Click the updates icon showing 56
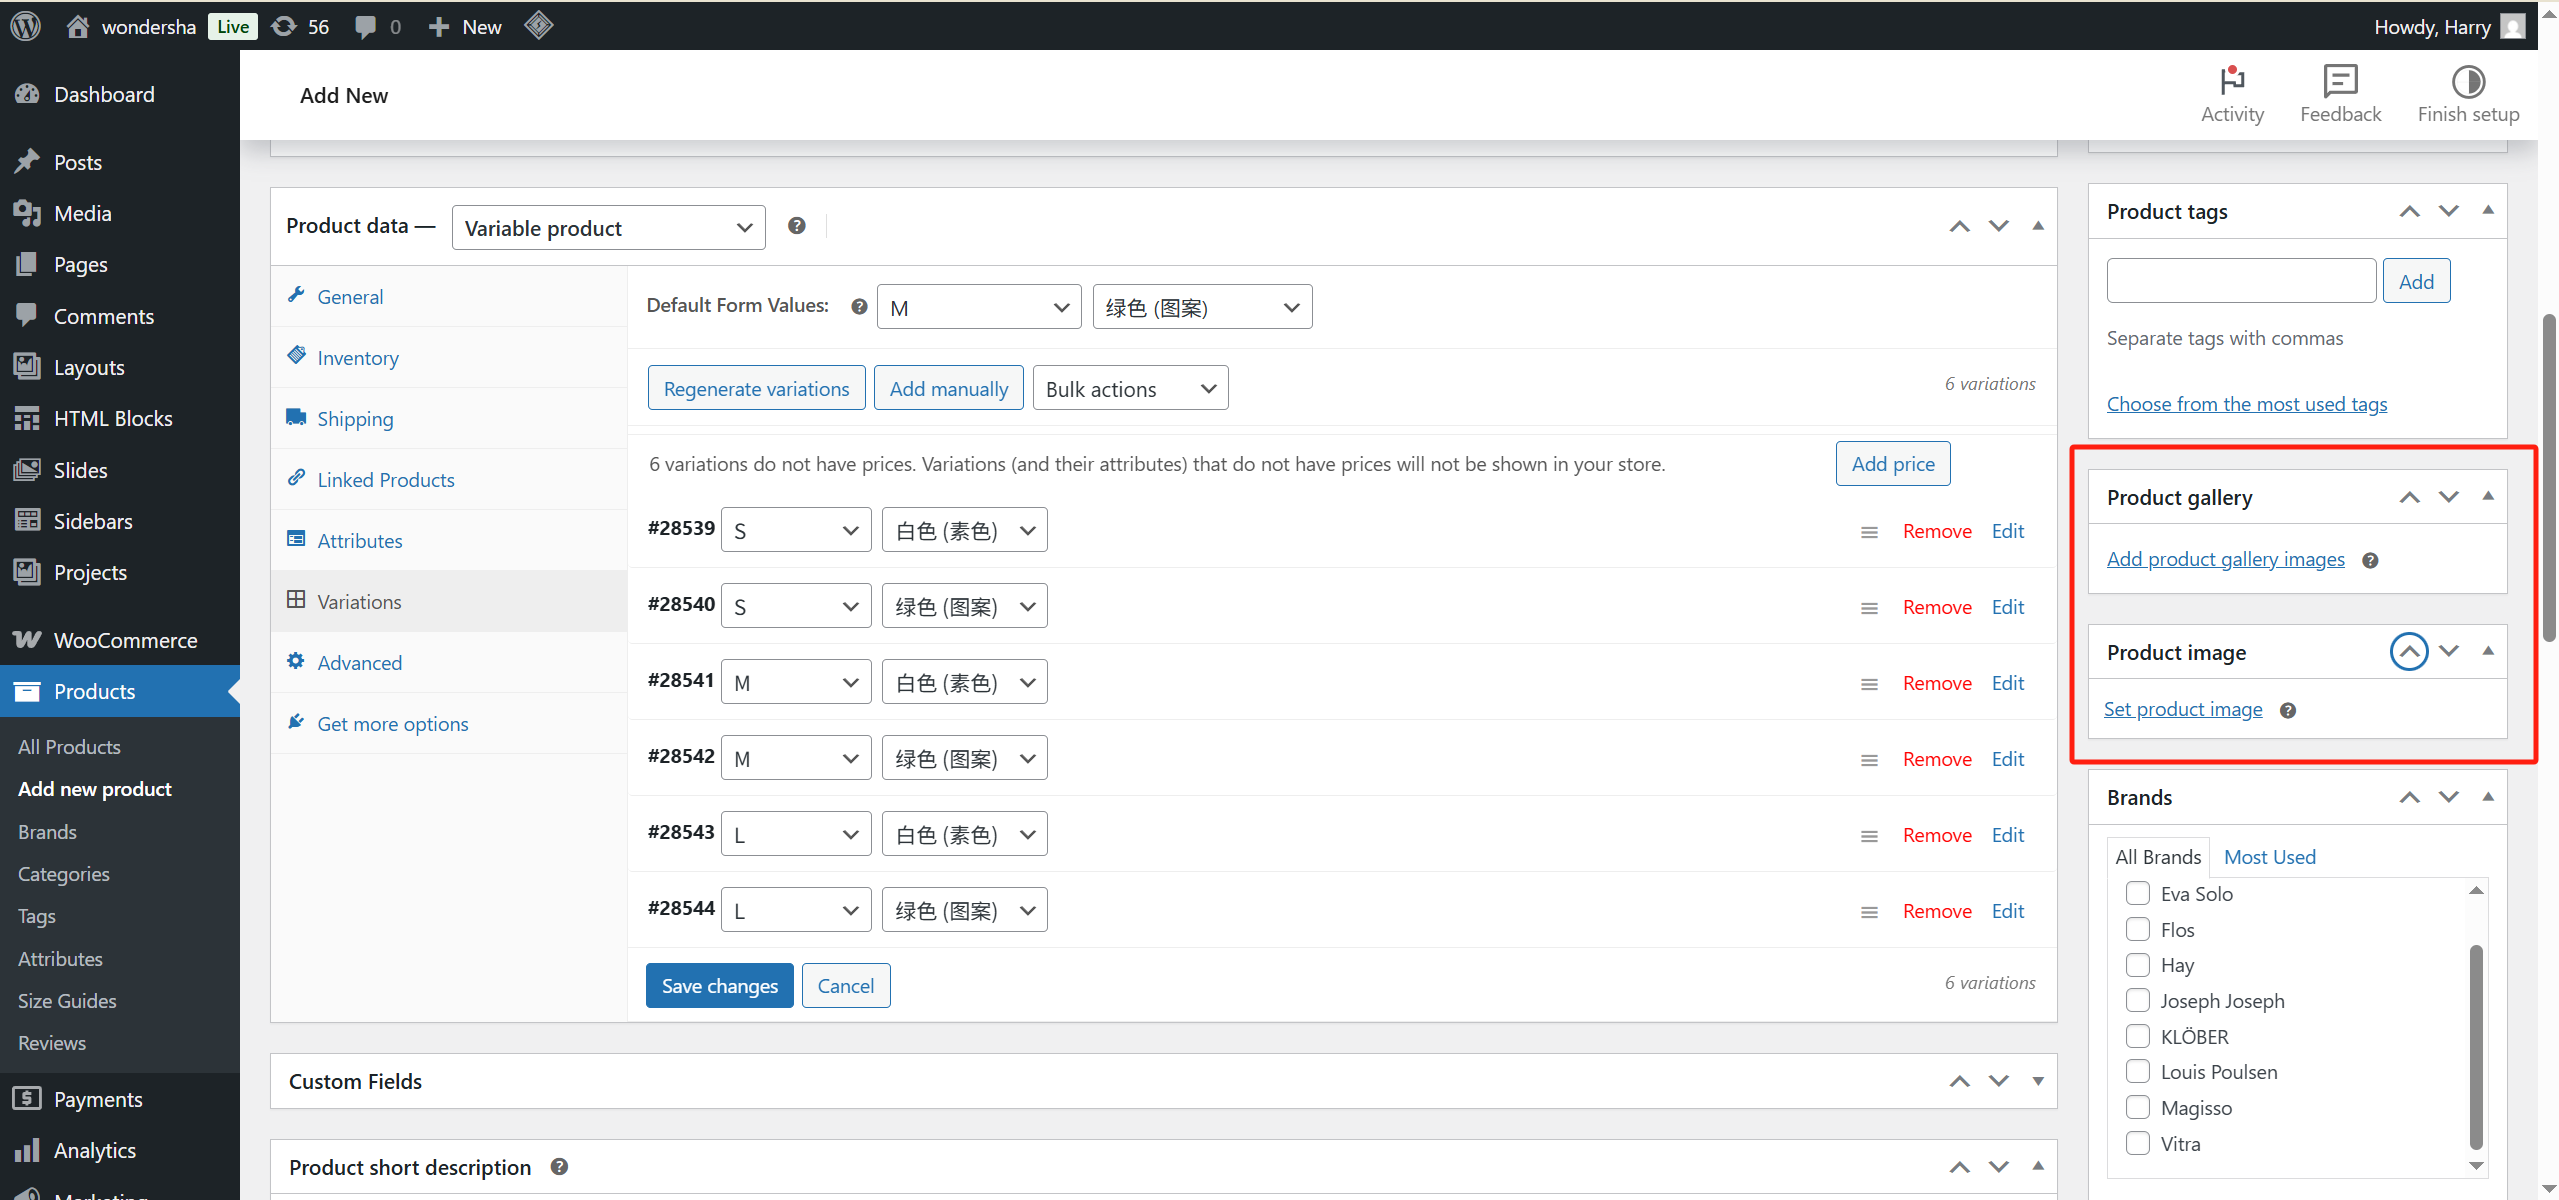 coord(284,26)
